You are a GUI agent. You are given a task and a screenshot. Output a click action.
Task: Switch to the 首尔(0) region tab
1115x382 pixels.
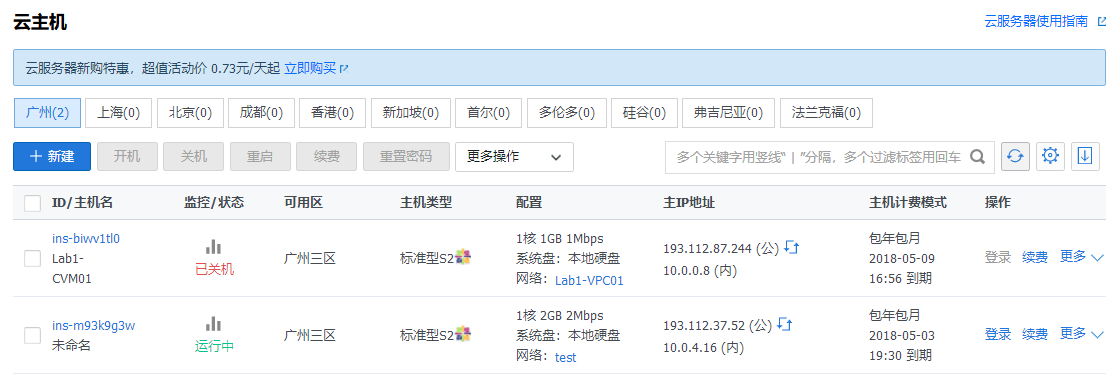click(x=489, y=112)
